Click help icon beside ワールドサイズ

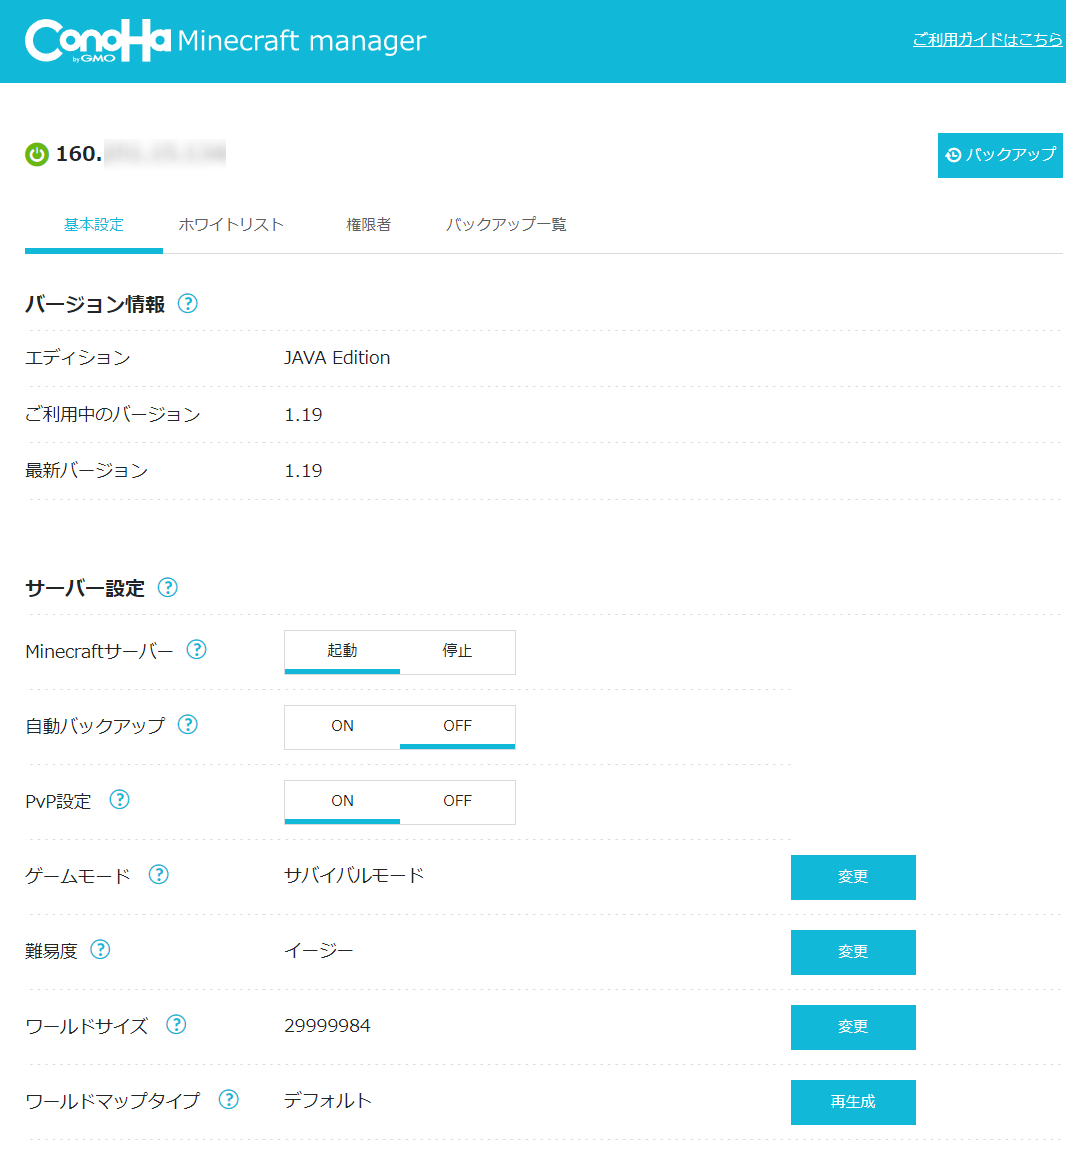pyautogui.click(x=177, y=1025)
